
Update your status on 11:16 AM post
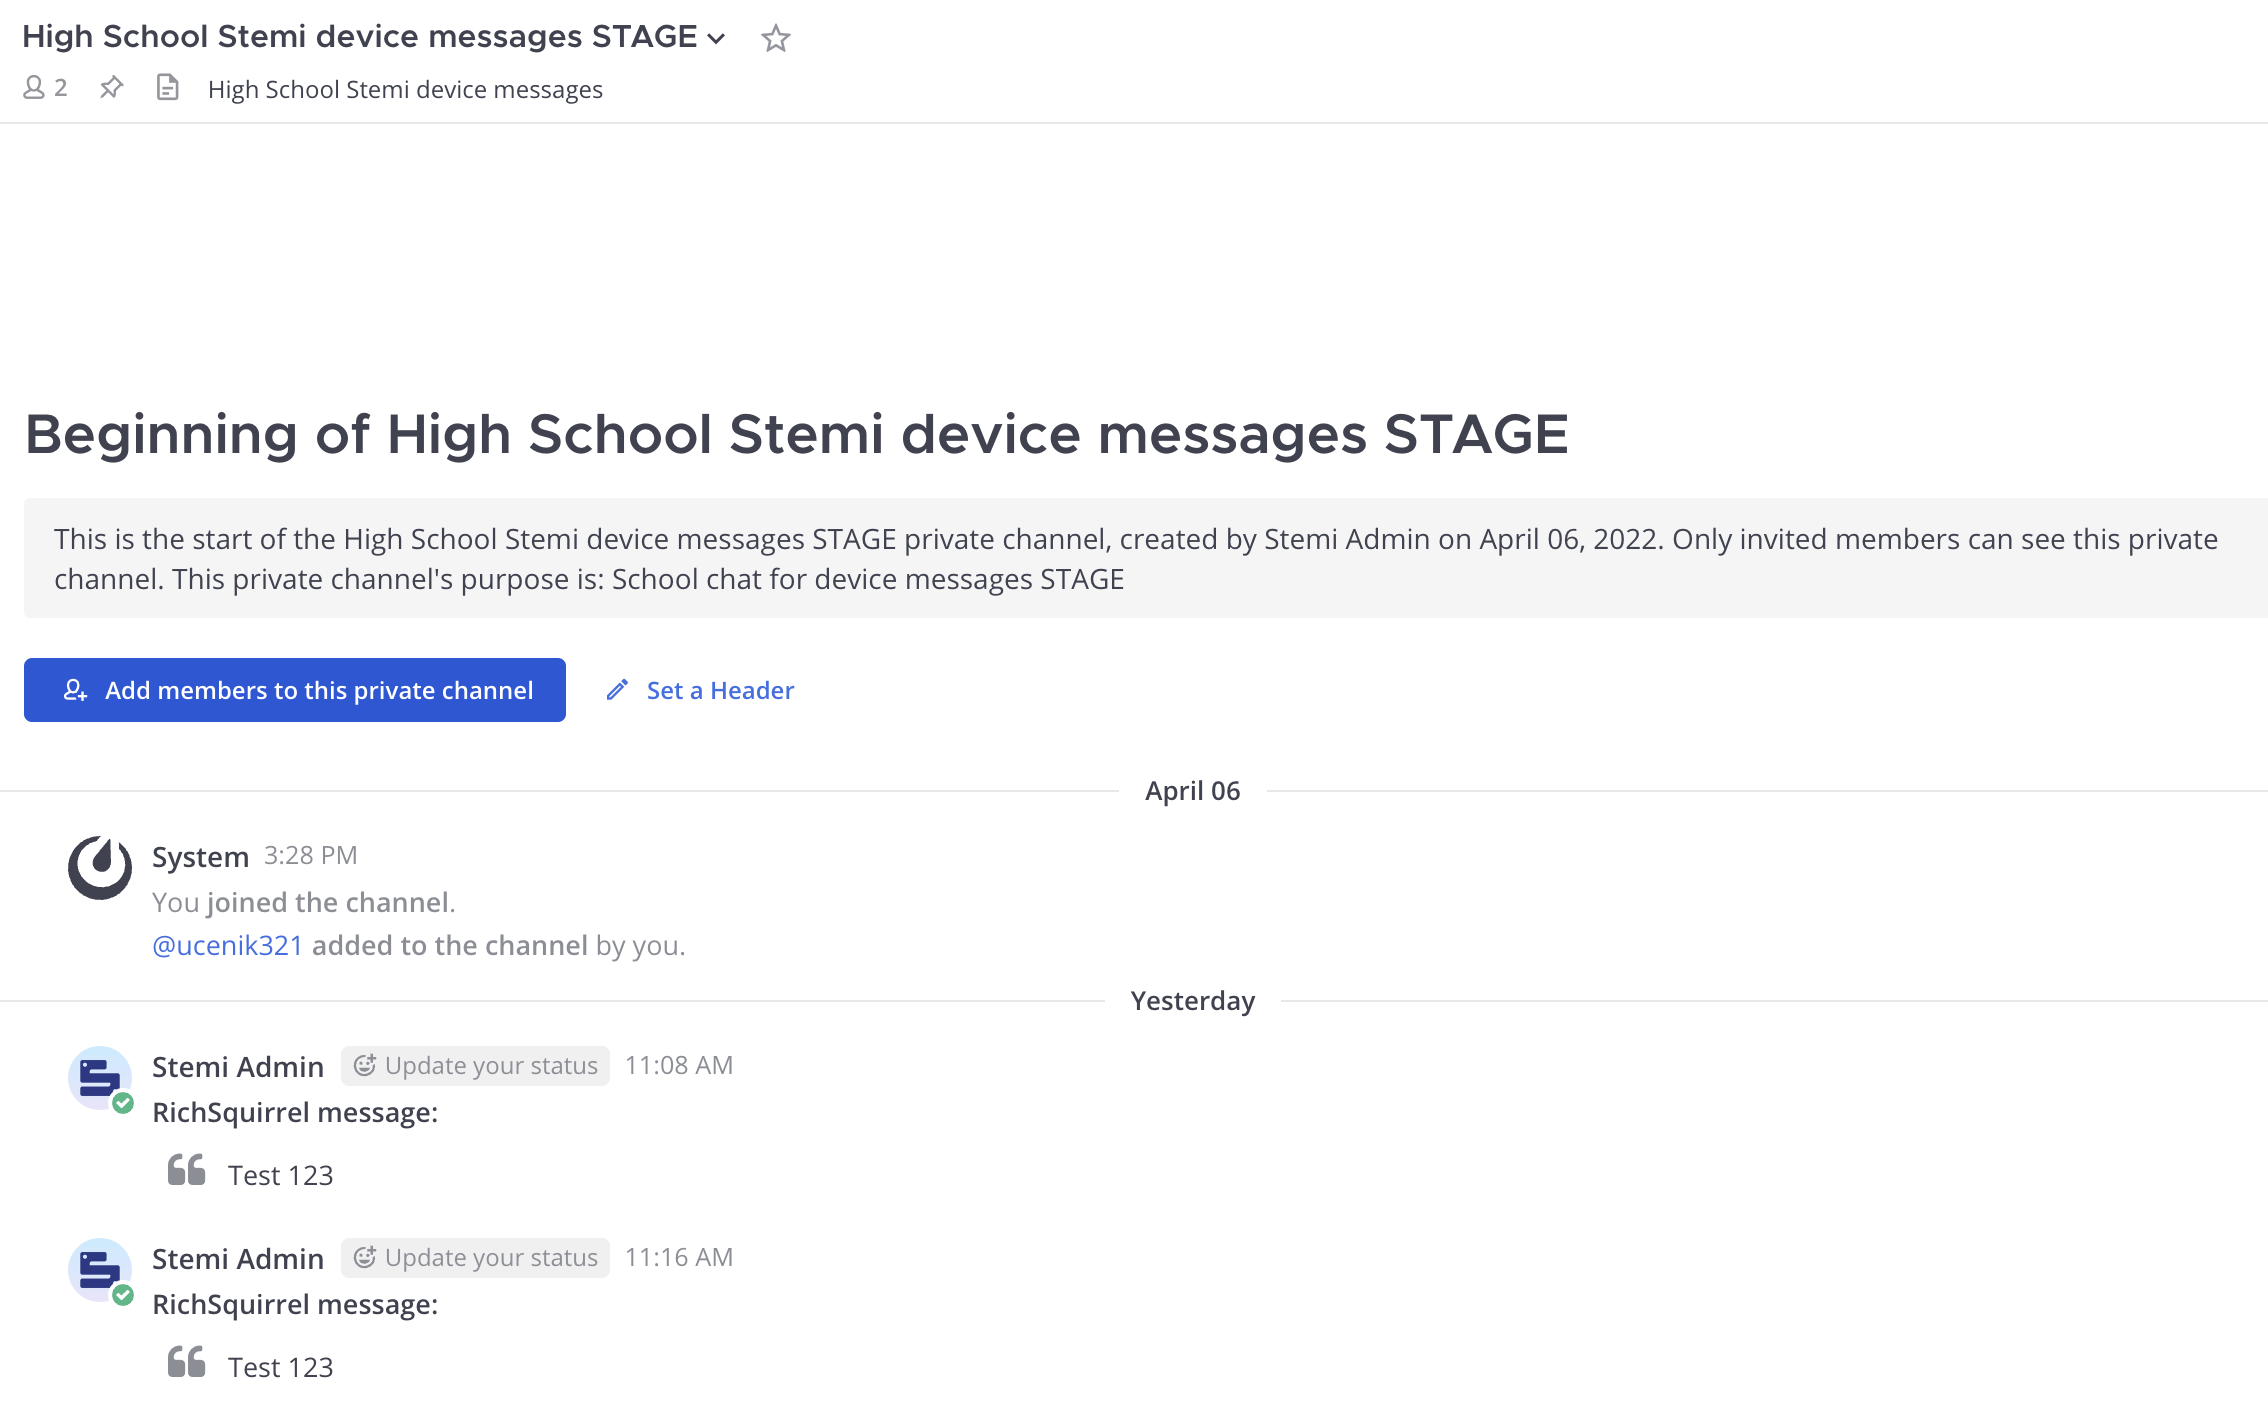click(x=476, y=1258)
